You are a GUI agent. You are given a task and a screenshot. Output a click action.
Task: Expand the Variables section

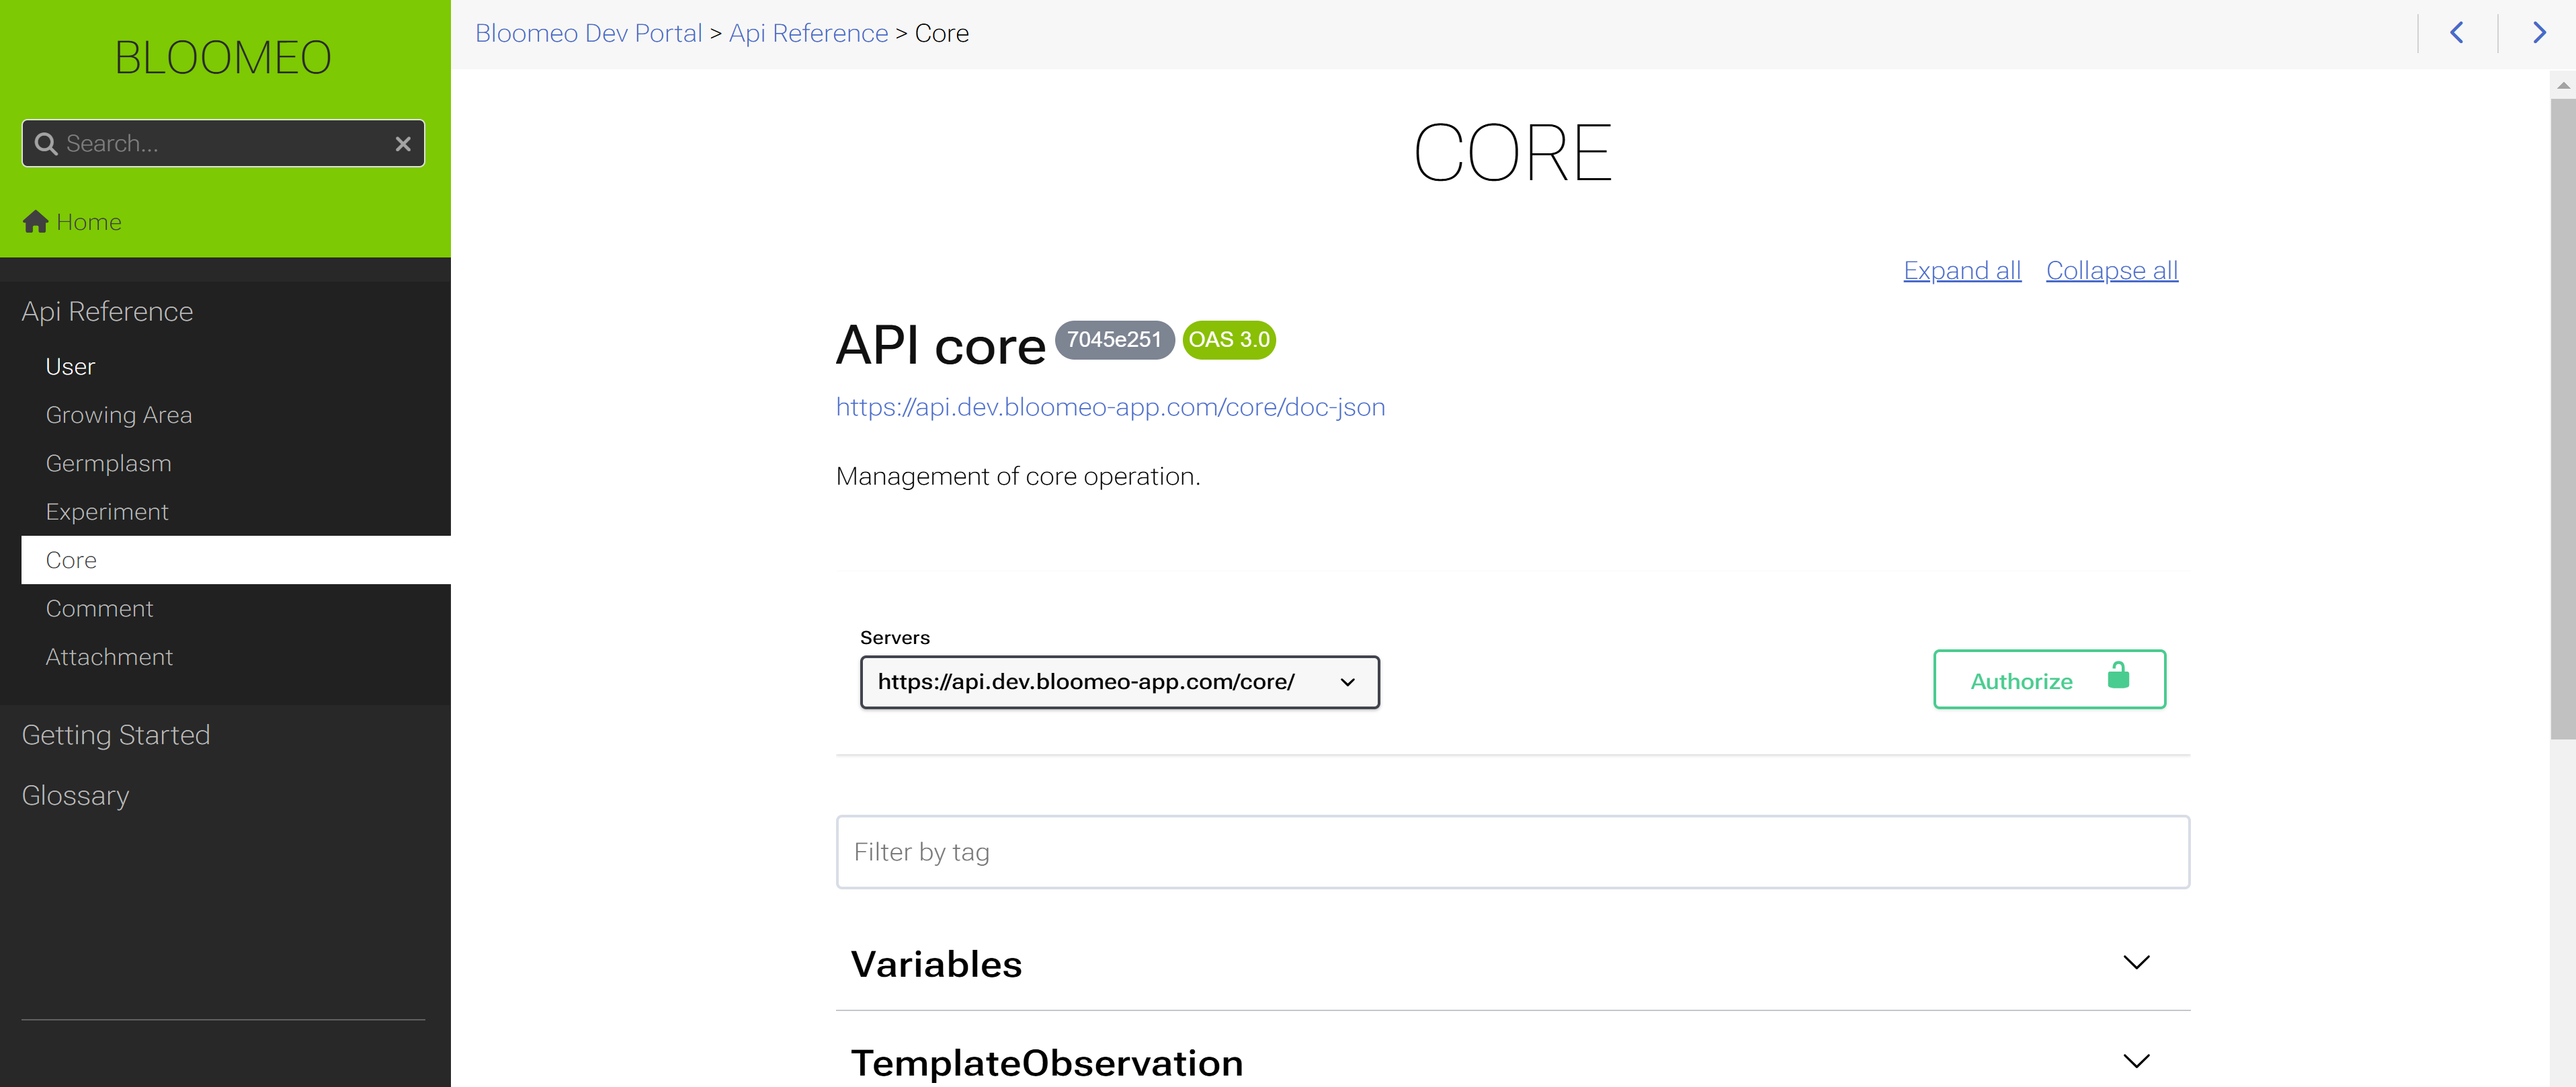(2137, 963)
